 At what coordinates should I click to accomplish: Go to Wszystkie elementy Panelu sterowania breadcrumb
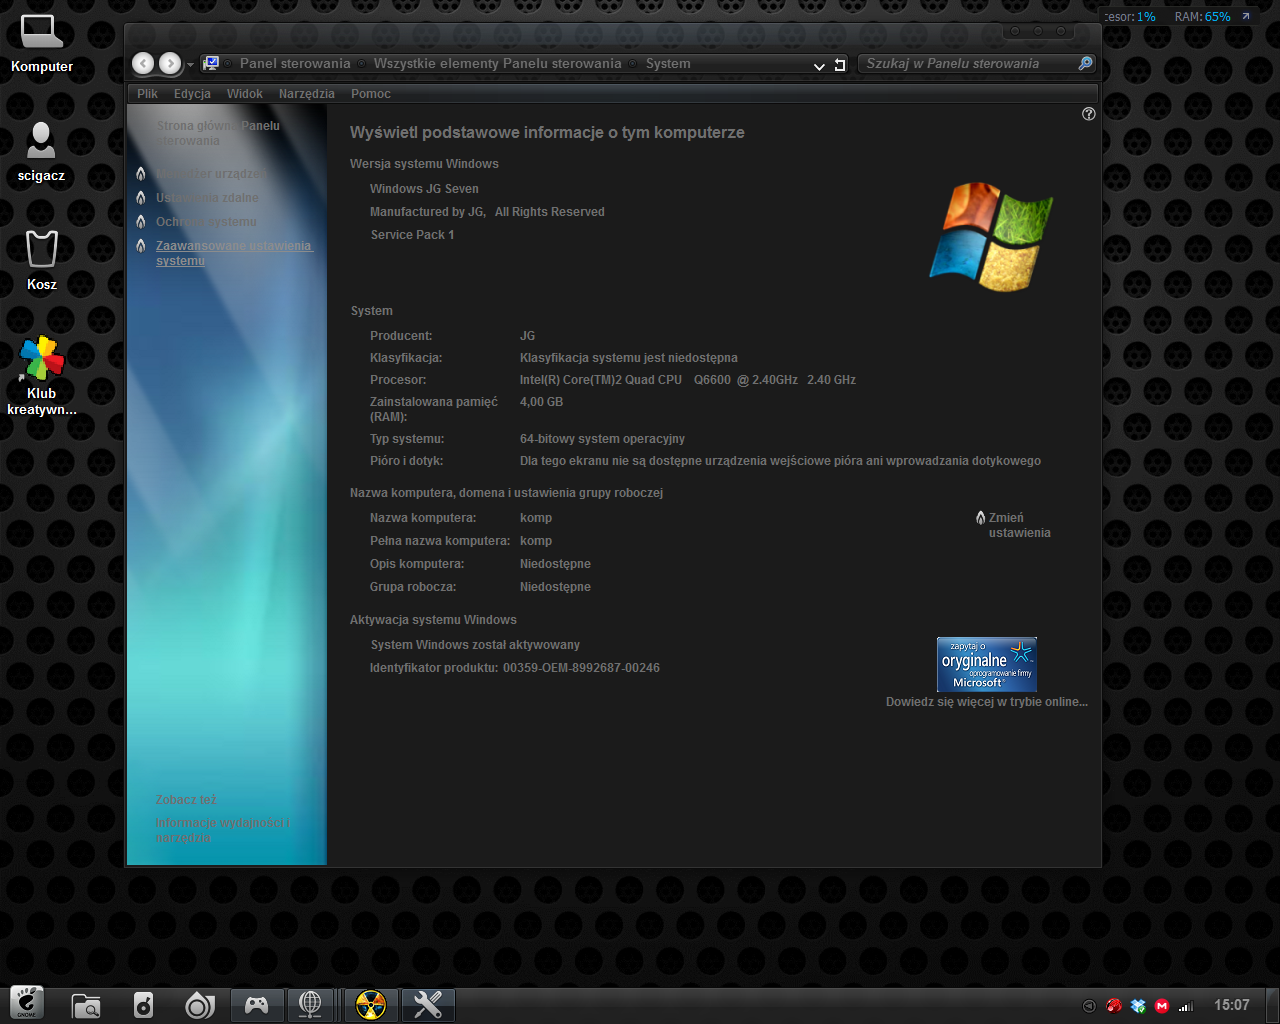pos(497,63)
